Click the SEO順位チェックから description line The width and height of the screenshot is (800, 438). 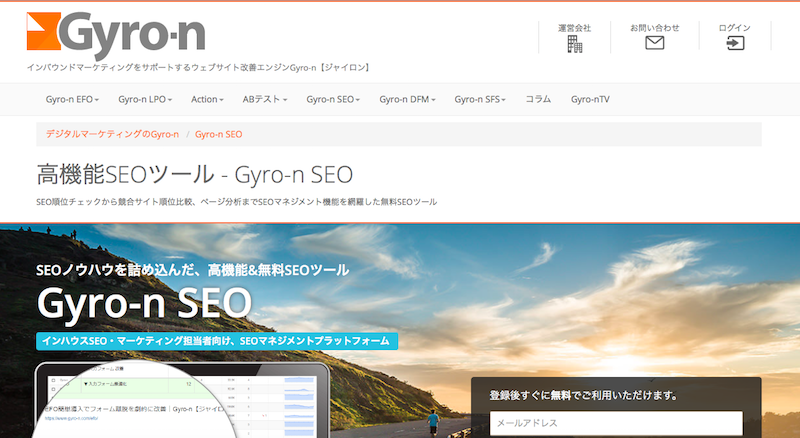(x=237, y=202)
